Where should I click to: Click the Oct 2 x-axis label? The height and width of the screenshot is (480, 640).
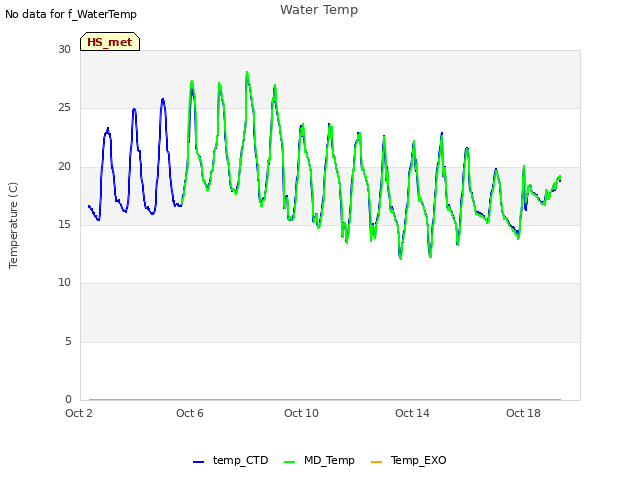(x=79, y=413)
